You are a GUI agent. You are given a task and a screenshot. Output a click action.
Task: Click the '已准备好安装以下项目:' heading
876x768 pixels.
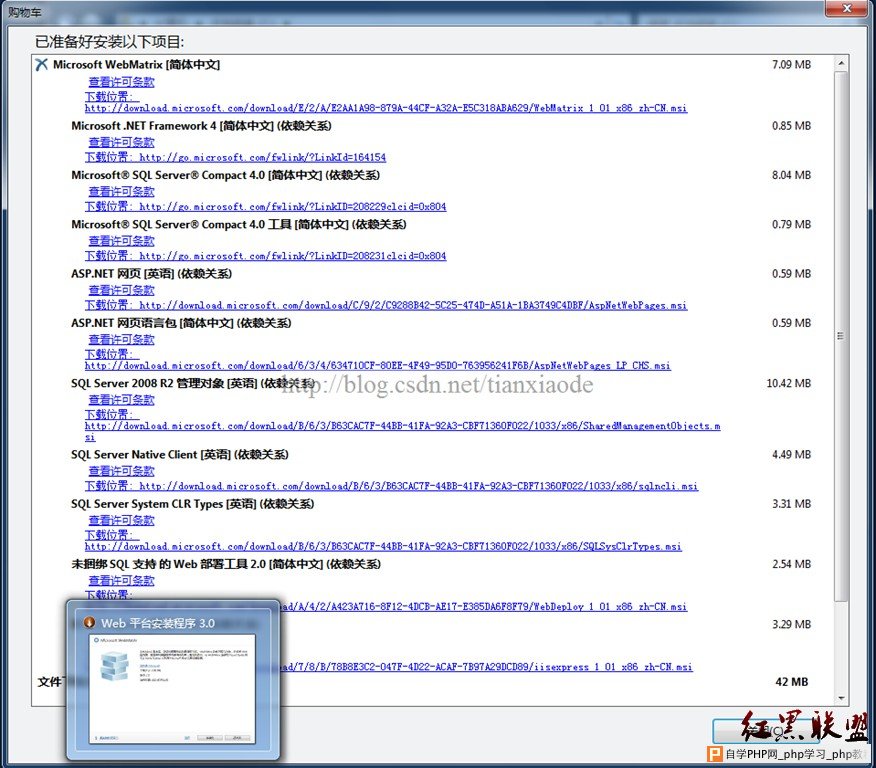(110, 42)
